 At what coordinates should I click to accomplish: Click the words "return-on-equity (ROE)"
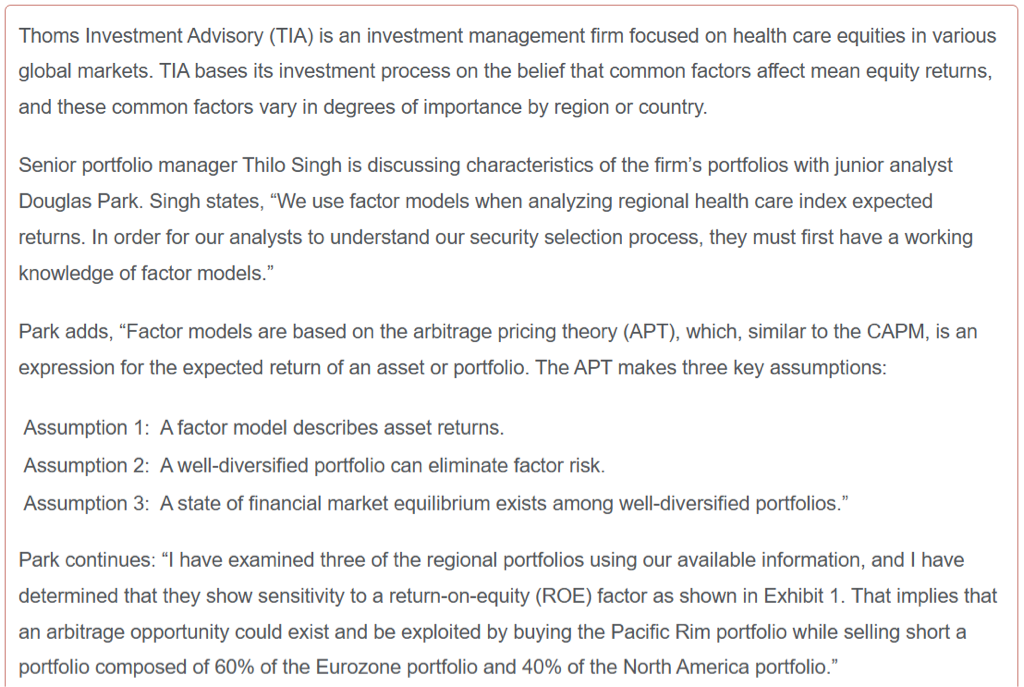(x=481, y=596)
